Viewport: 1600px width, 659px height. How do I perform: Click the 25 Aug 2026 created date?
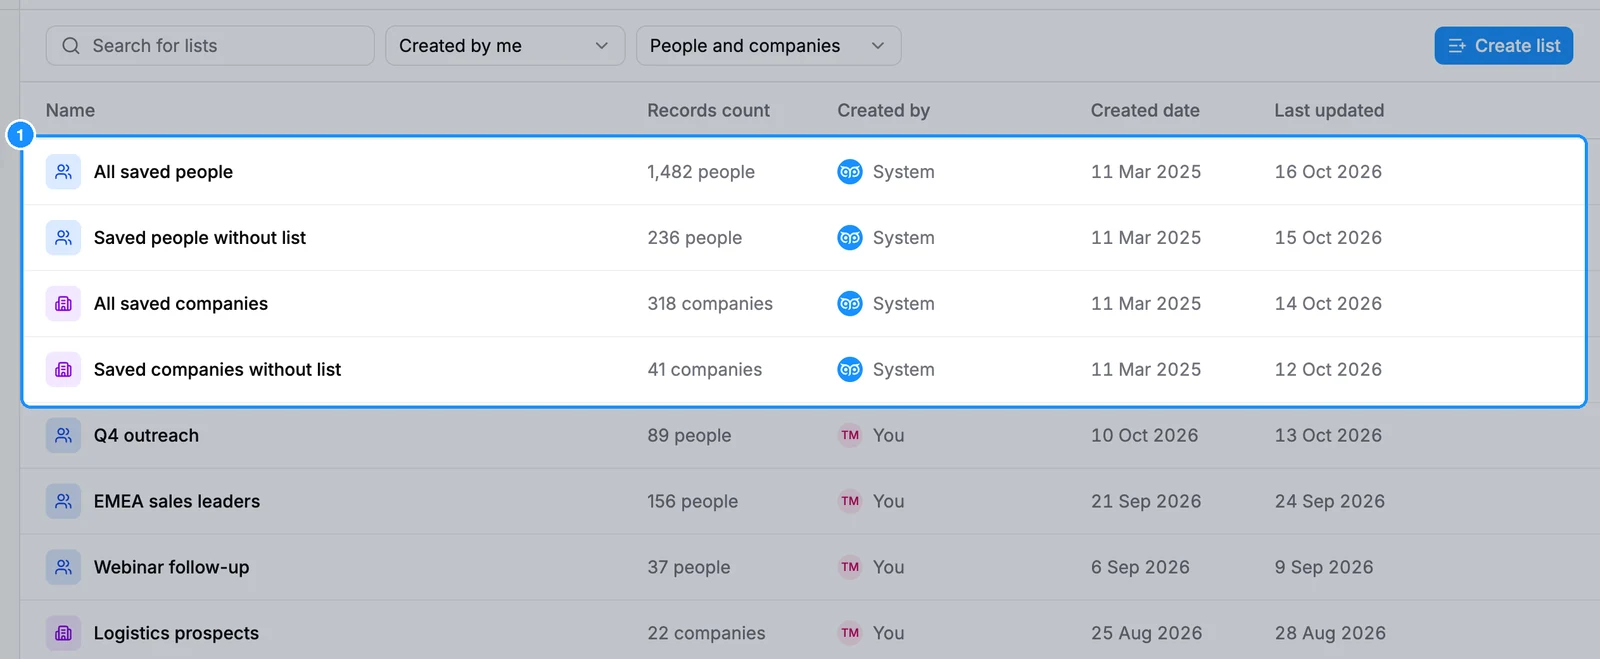pyautogui.click(x=1146, y=634)
